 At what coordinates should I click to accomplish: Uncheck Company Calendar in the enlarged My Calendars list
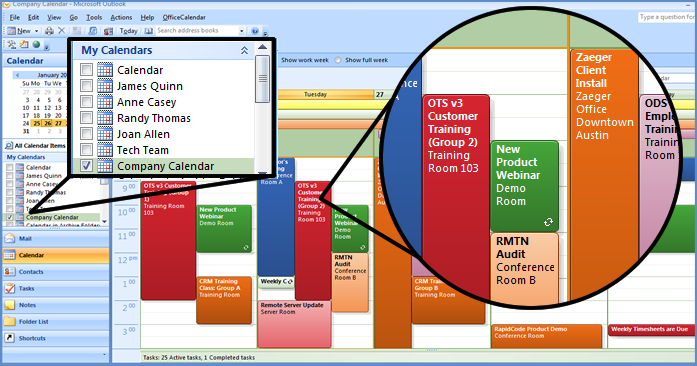86,166
